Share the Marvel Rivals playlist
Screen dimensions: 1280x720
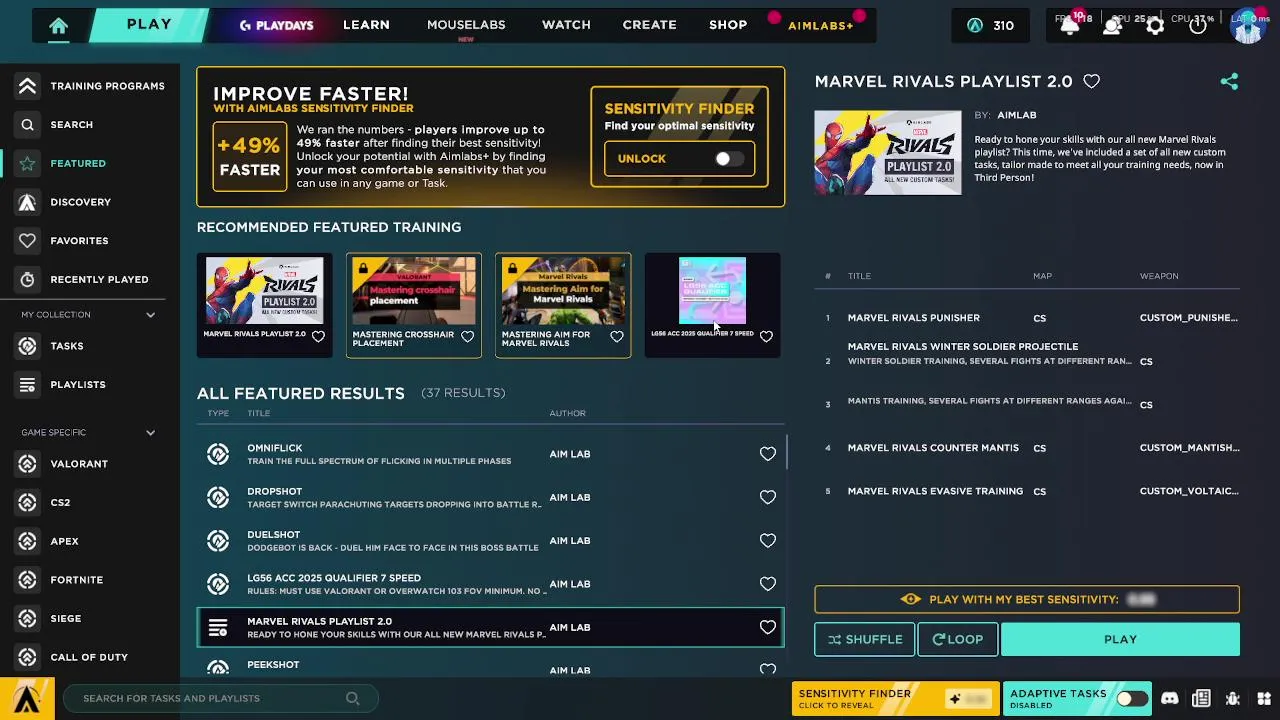pyautogui.click(x=1229, y=82)
